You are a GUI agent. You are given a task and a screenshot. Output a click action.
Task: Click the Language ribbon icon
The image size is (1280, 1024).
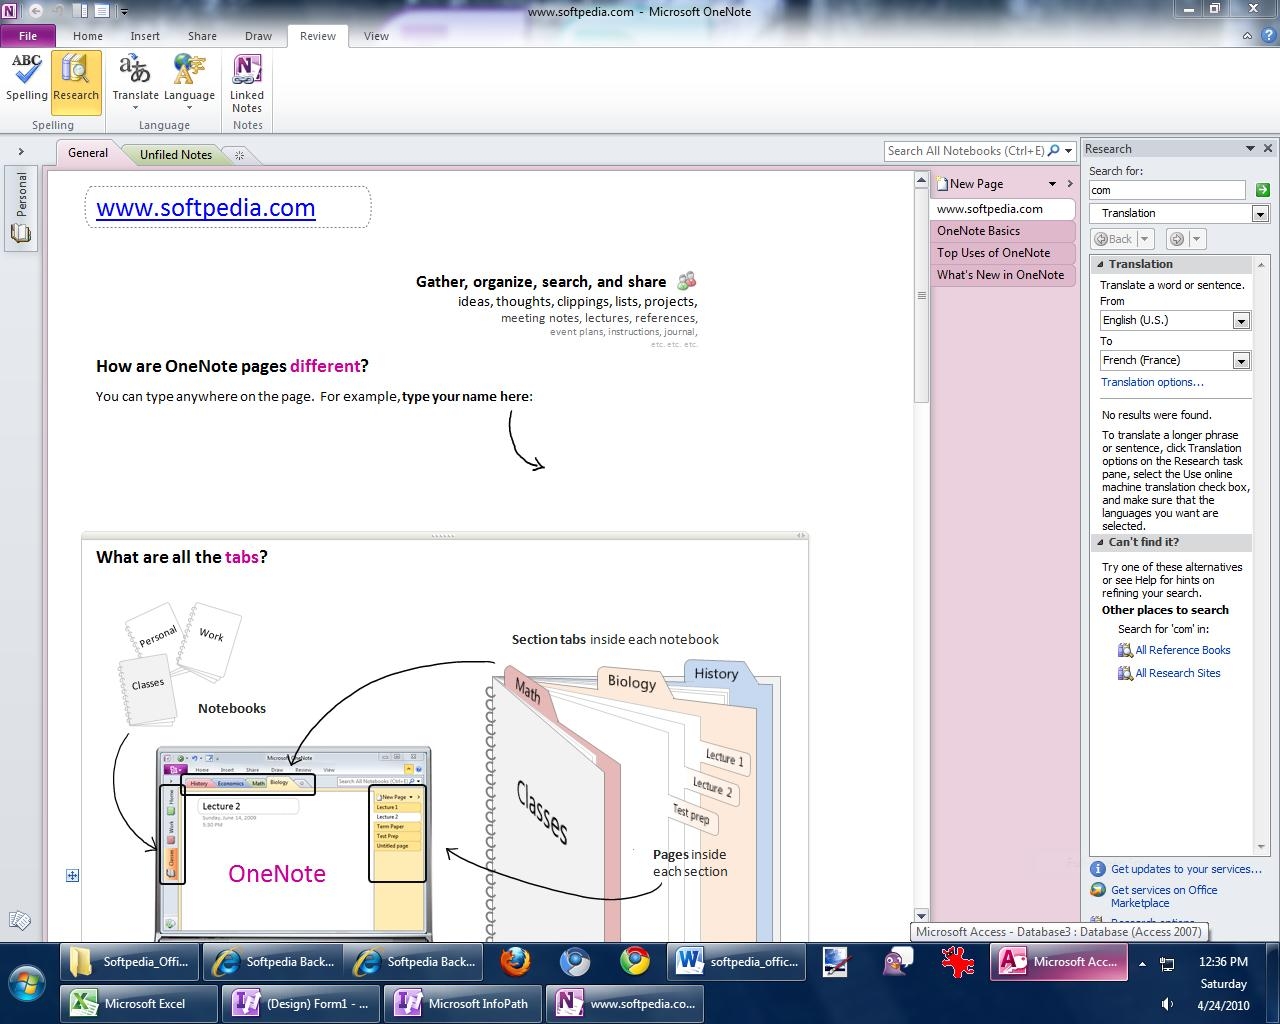click(189, 78)
